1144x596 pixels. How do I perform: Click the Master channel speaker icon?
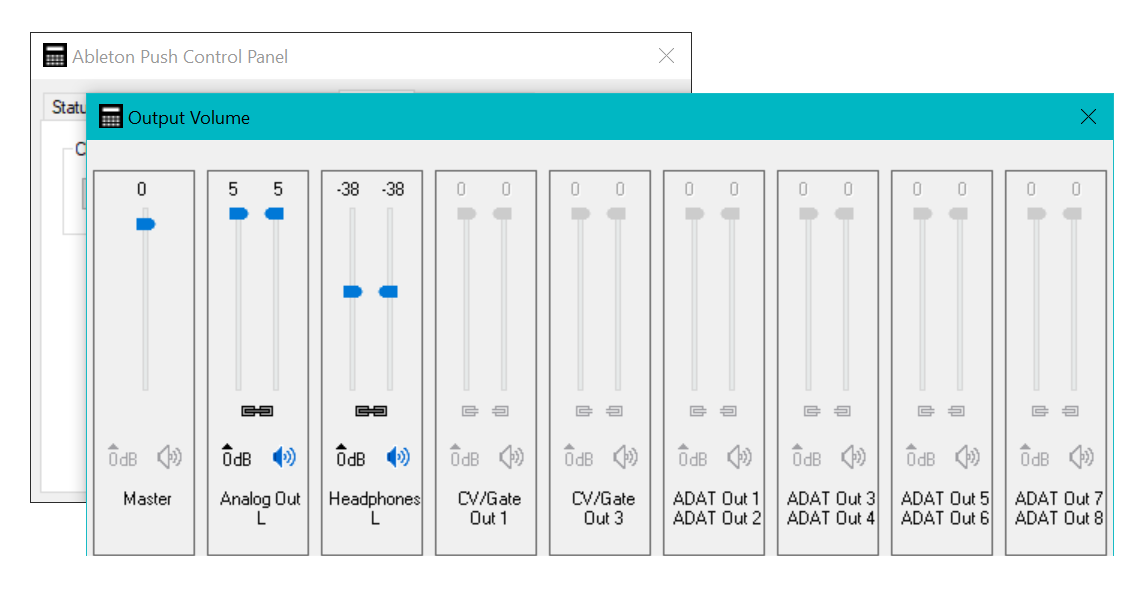[170, 457]
